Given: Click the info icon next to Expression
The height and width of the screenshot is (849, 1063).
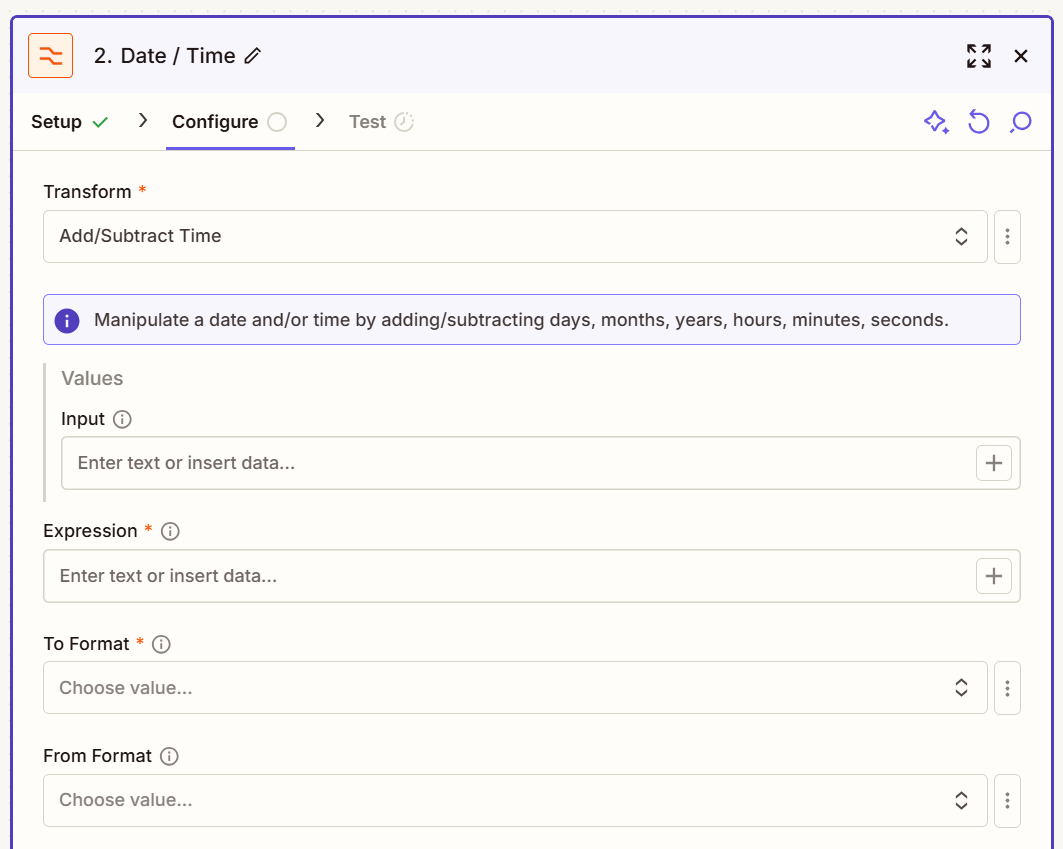Looking at the screenshot, I should click(x=170, y=531).
